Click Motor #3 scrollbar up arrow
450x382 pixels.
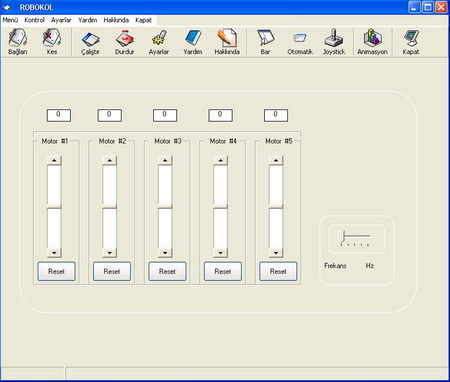pyautogui.click(x=165, y=160)
